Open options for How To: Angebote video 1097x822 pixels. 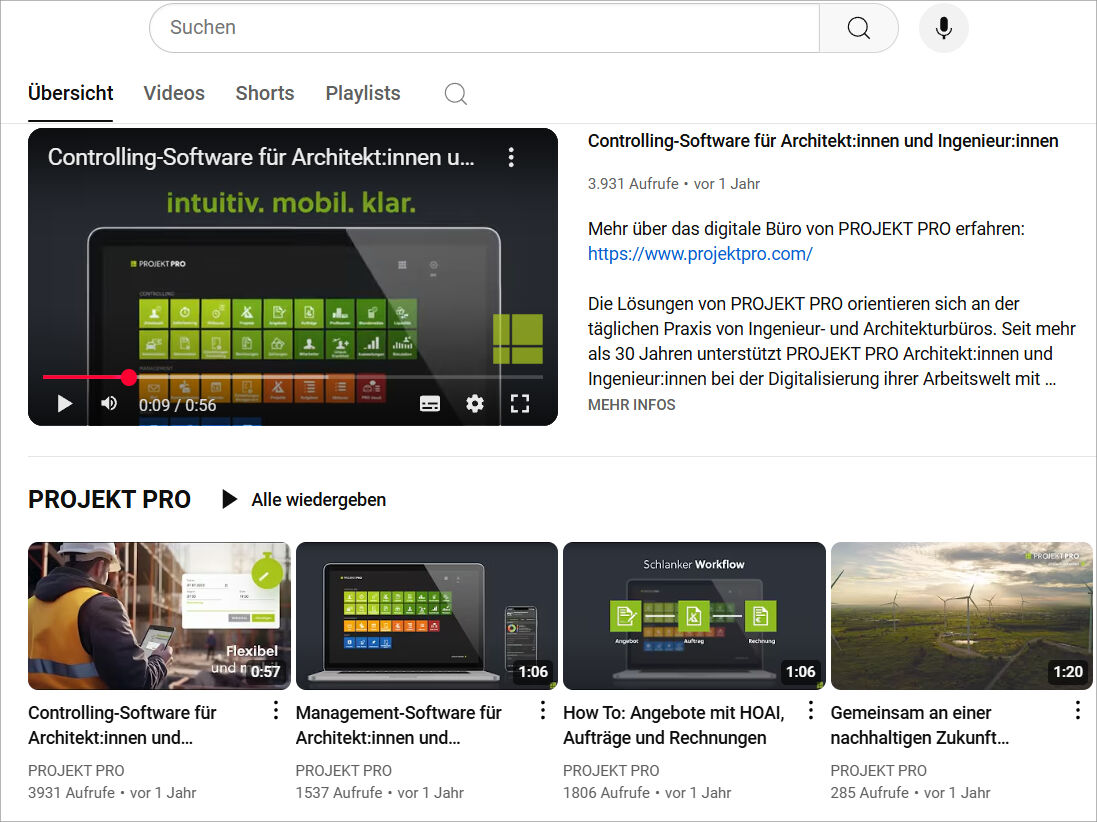pyautogui.click(x=810, y=711)
